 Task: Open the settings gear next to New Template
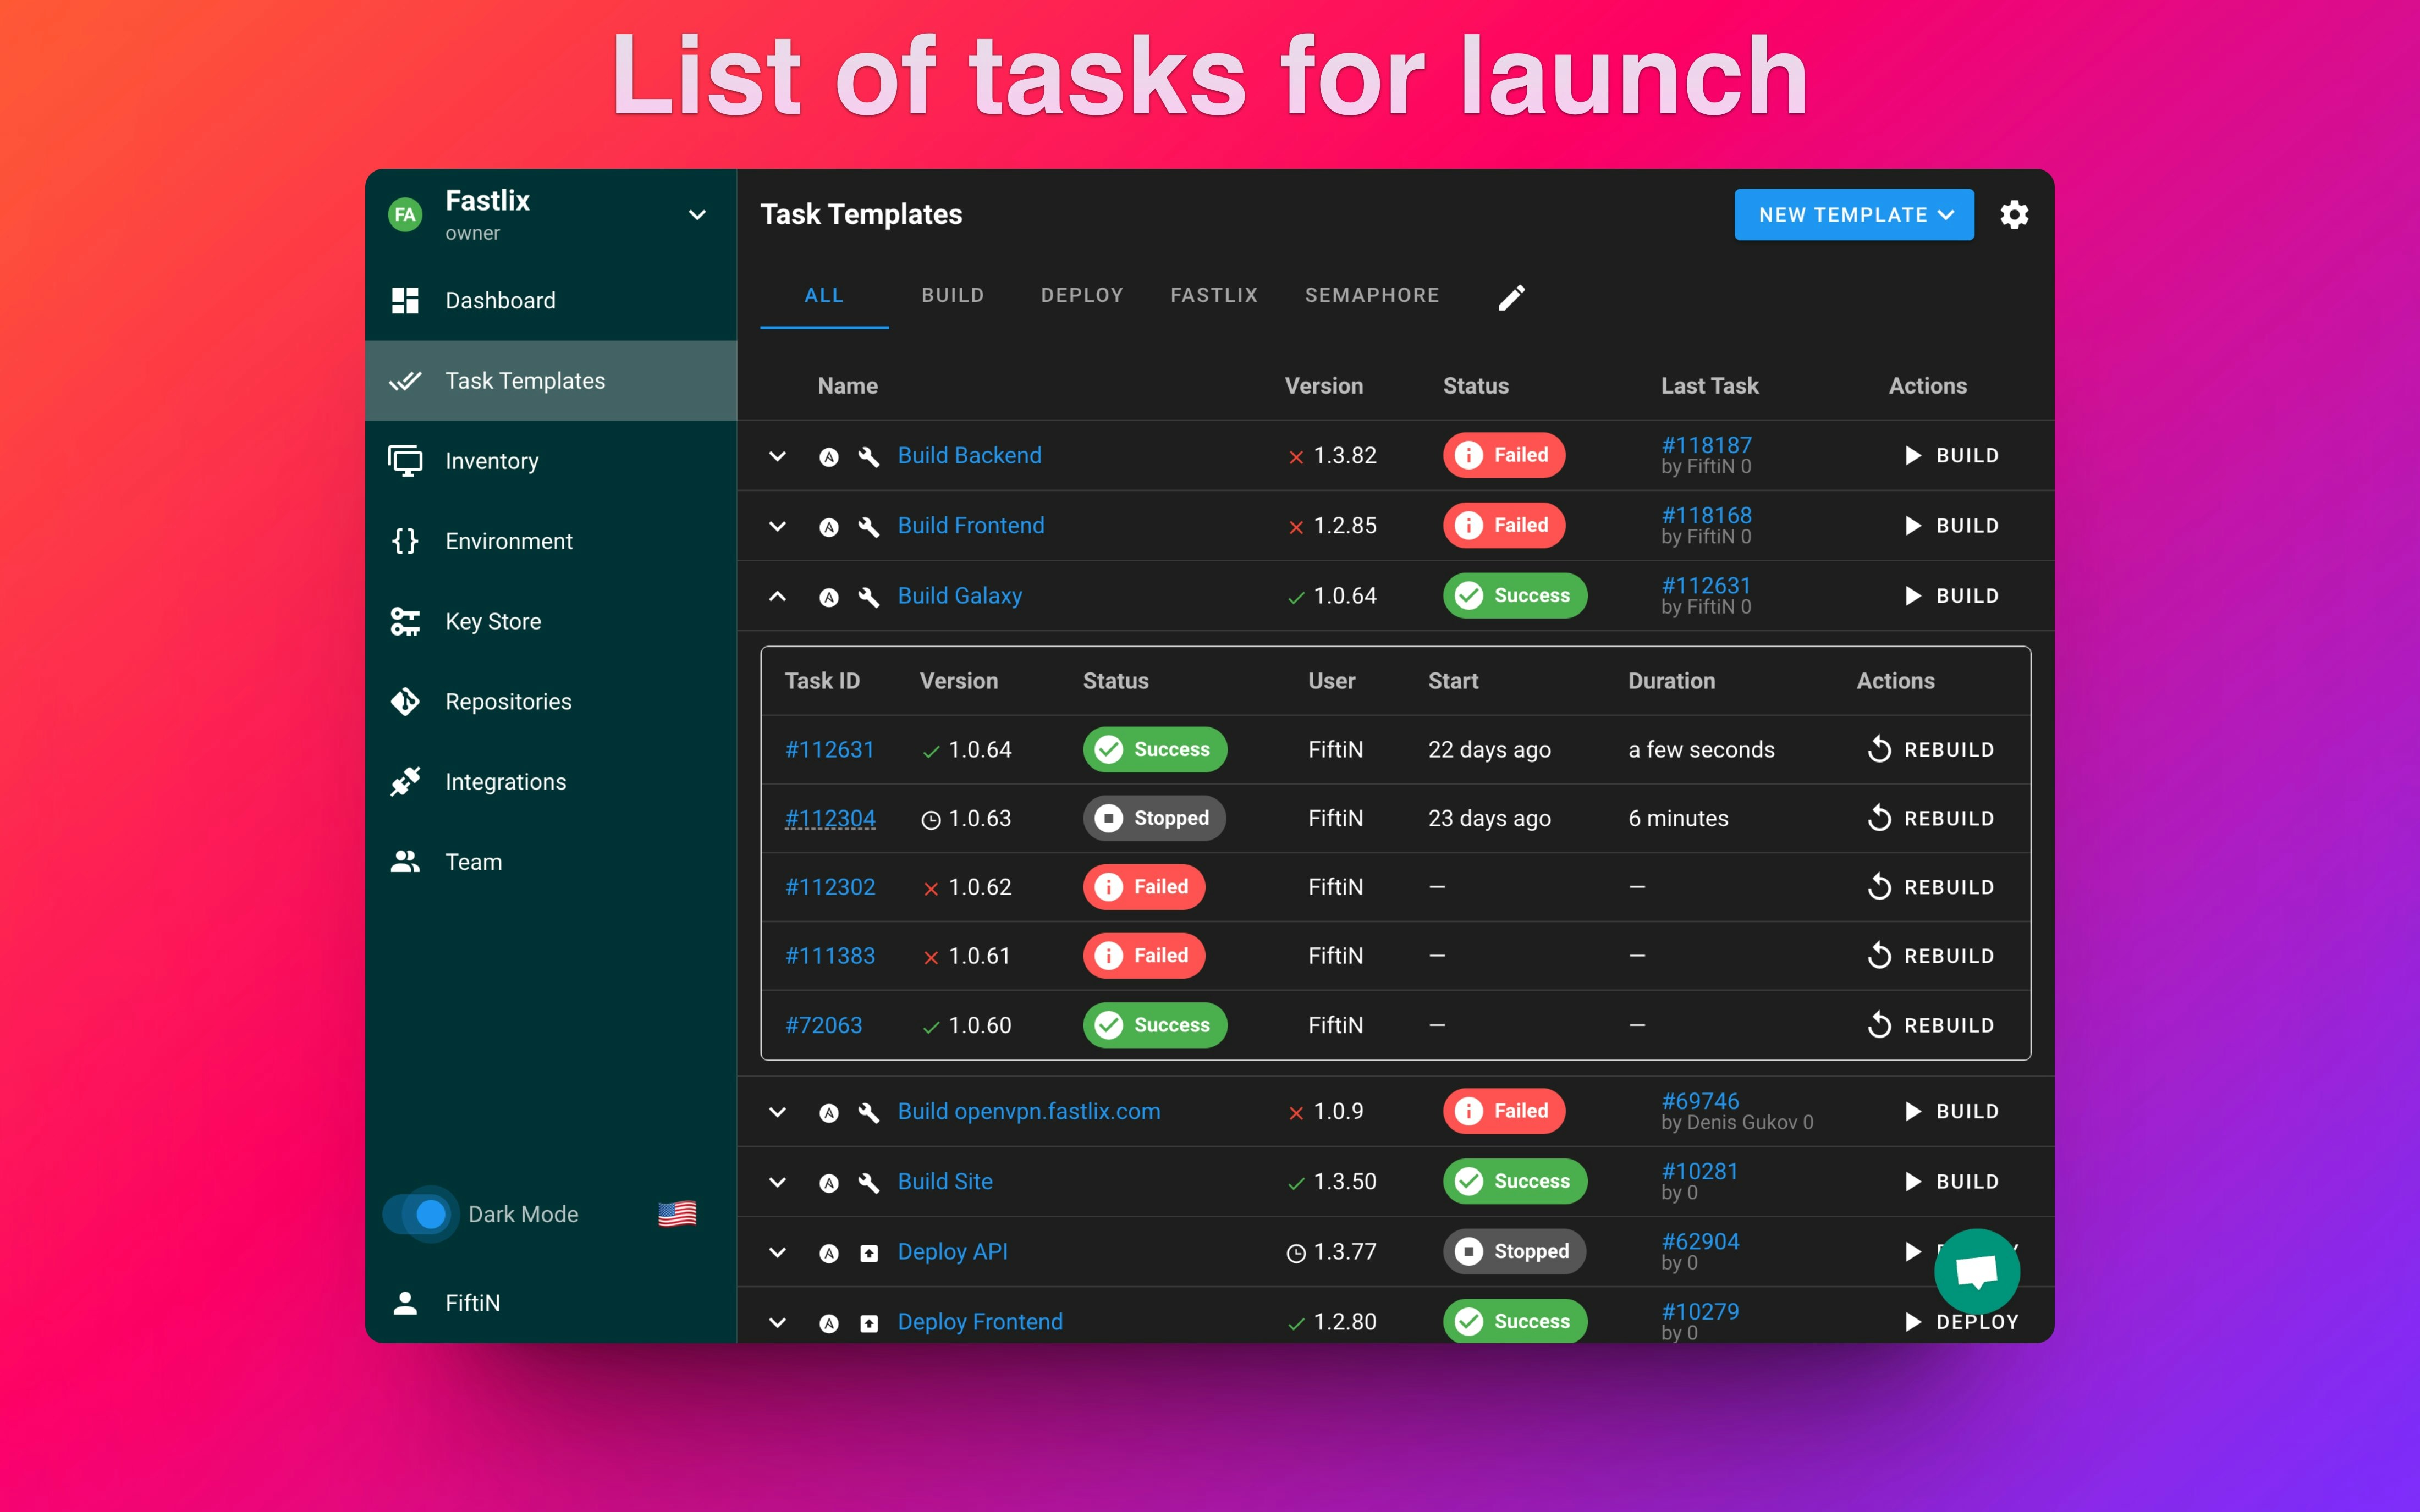click(2014, 214)
